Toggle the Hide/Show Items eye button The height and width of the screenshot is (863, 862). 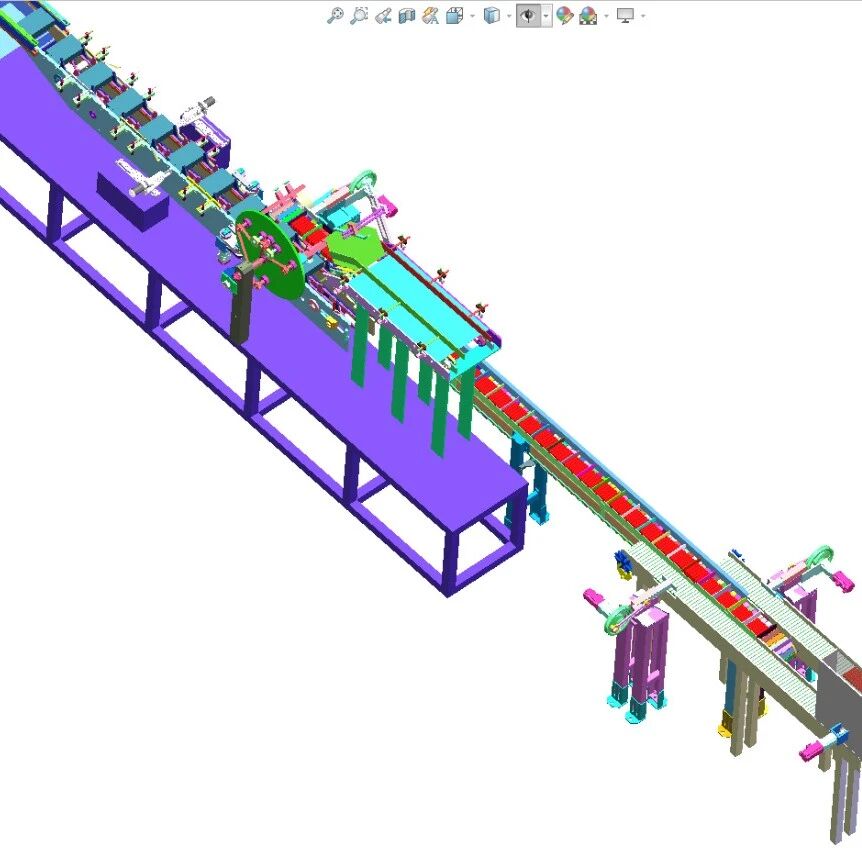[x=527, y=15]
